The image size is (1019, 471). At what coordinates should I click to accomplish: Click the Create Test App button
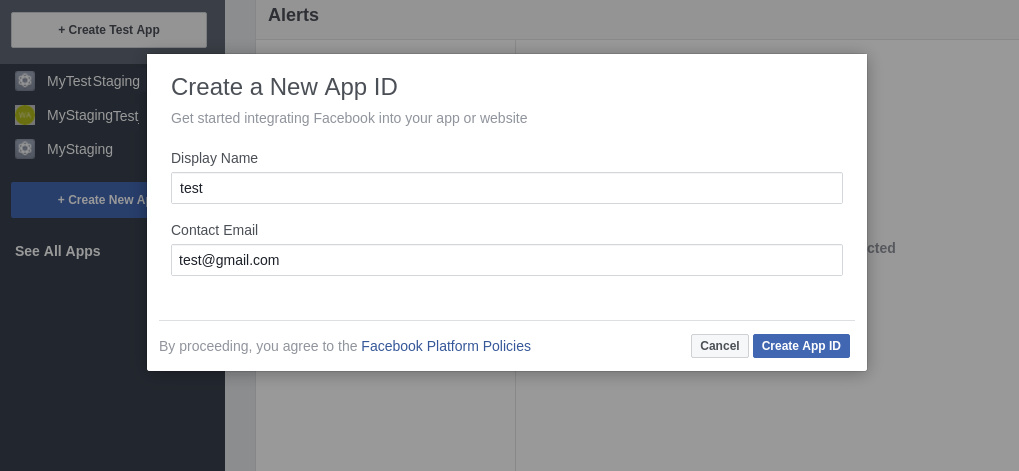pos(109,30)
